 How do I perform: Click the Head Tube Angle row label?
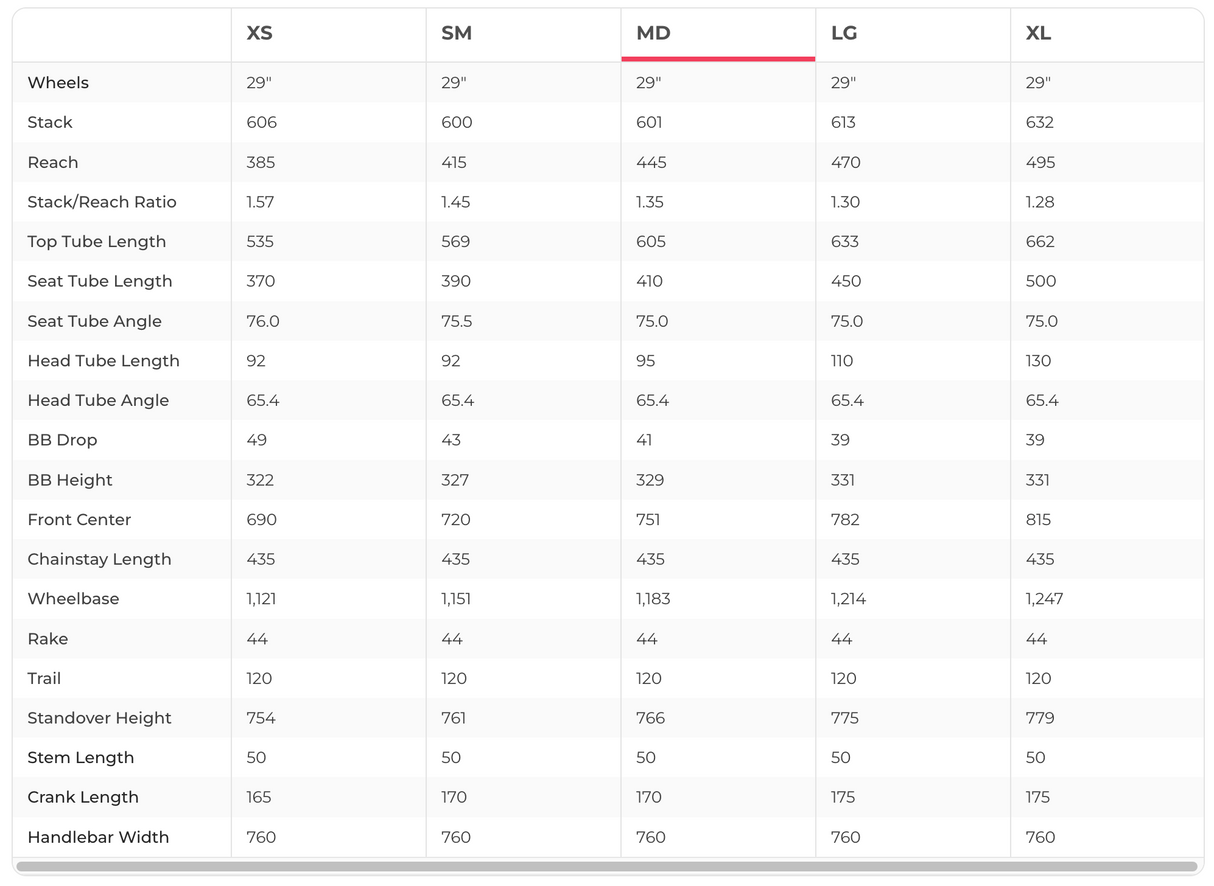[x=98, y=401]
